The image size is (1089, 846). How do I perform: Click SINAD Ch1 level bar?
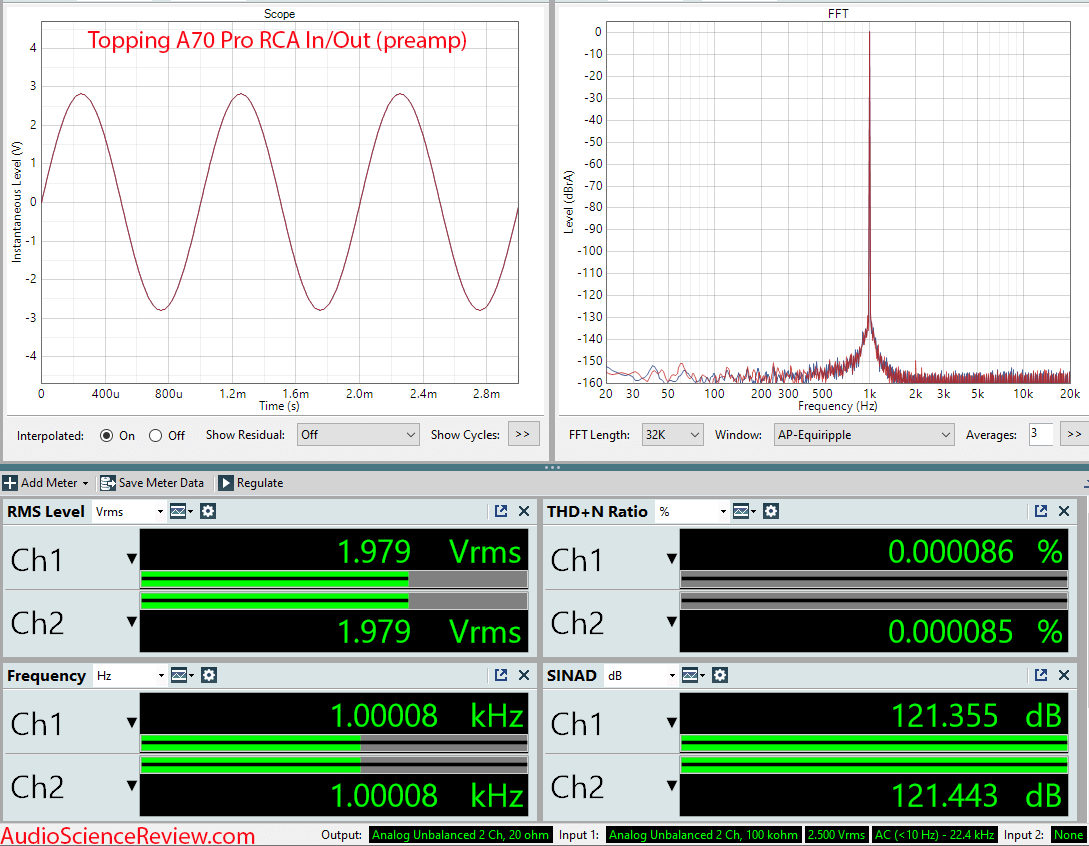874,743
